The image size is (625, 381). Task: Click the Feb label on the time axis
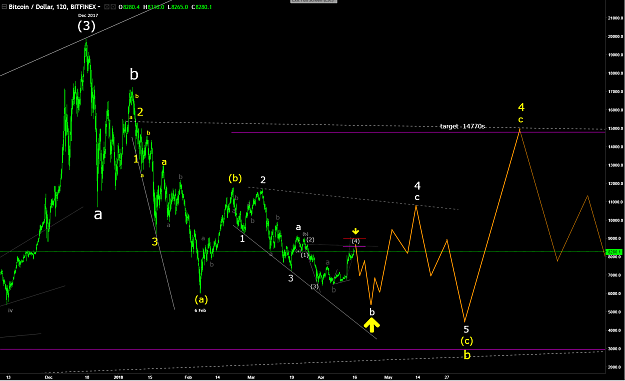click(x=189, y=377)
